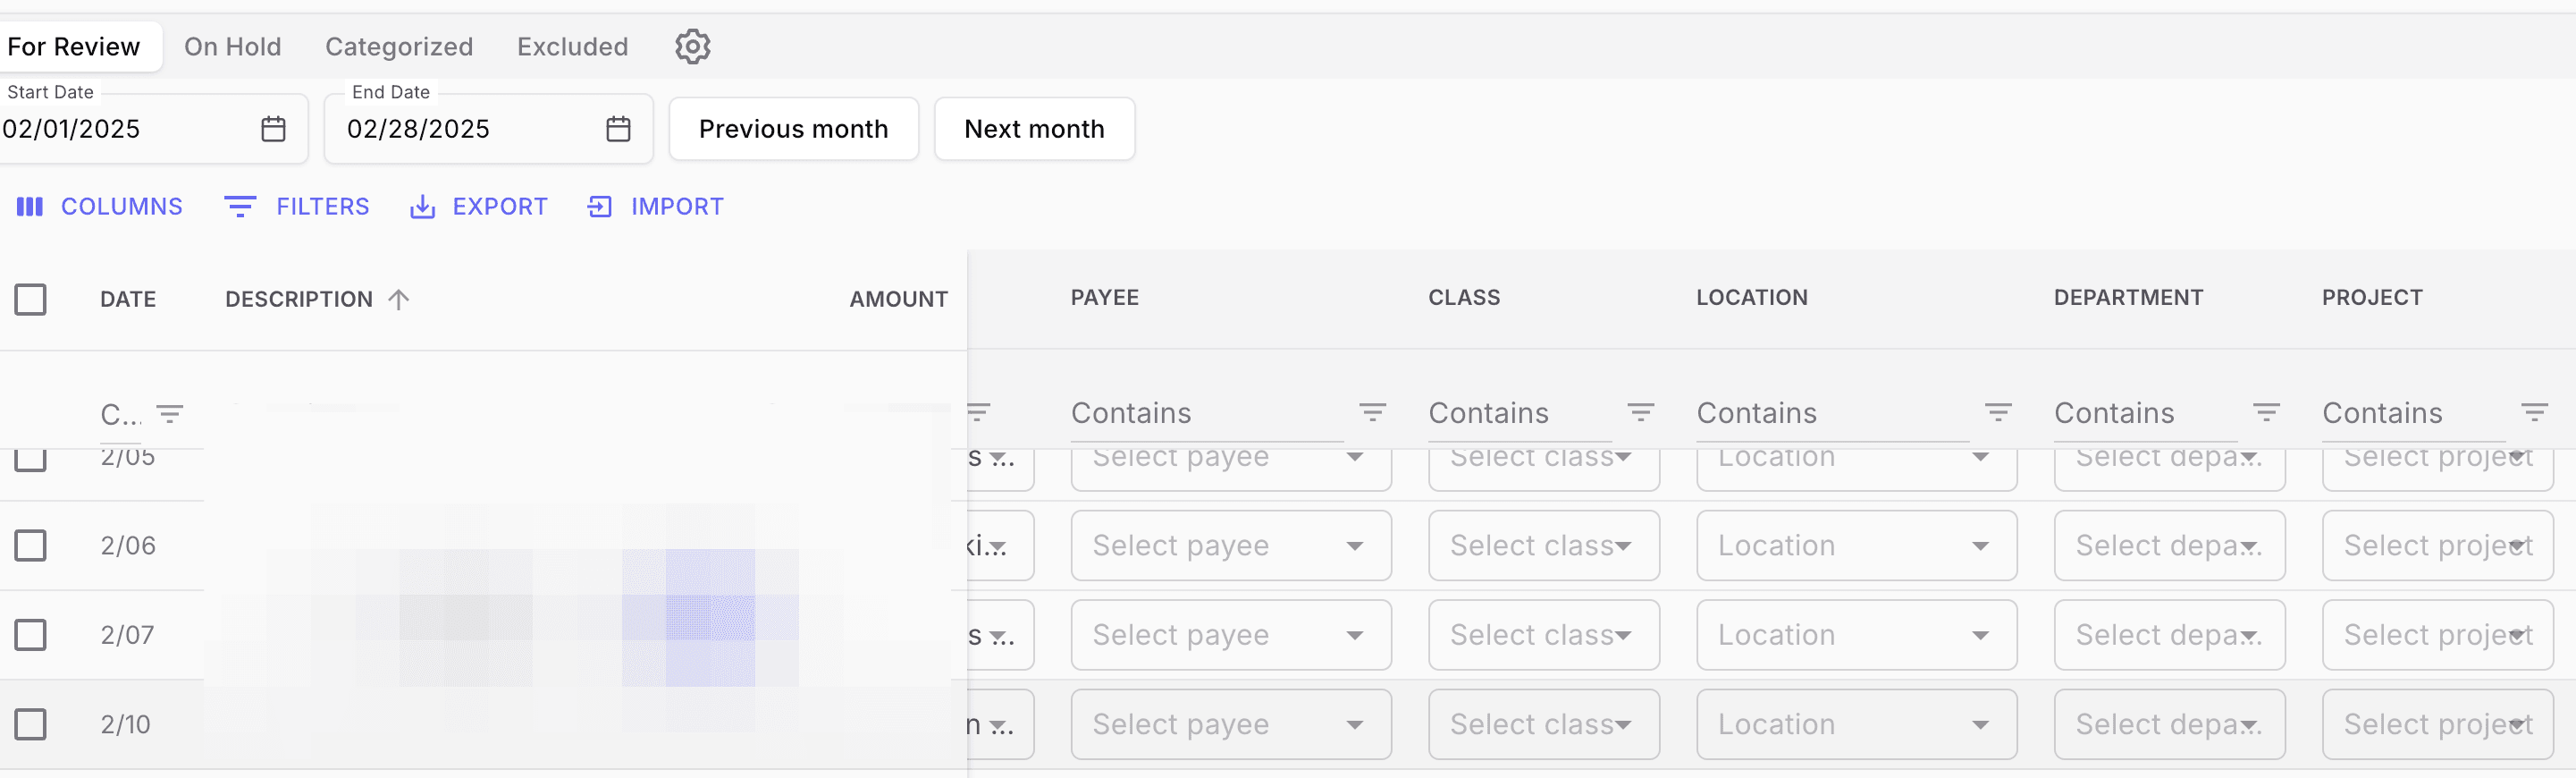This screenshot has height=778, width=2576.
Task: Toggle Description sort arrow in header
Action: [x=399, y=299]
